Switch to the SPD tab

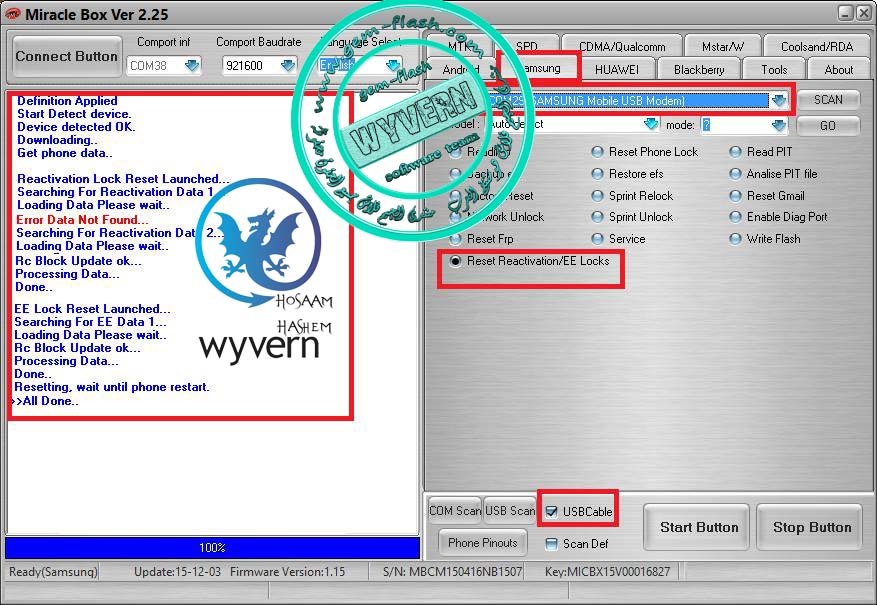pyautogui.click(x=527, y=46)
